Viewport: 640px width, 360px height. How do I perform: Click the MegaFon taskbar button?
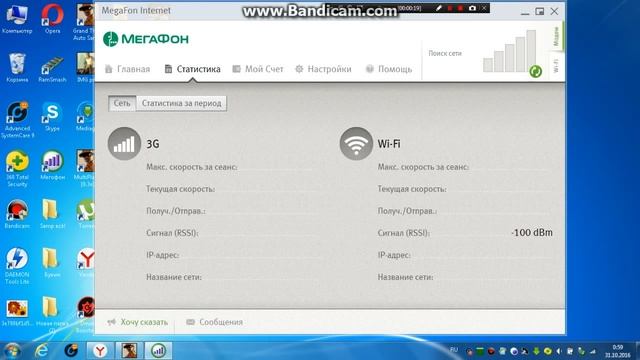[158, 351]
